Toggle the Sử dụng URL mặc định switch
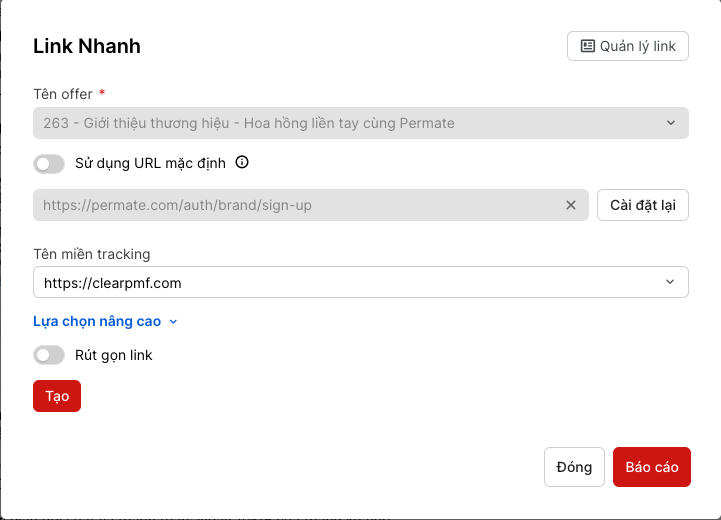Viewport: 721px width, 520px height. (x=49, y=164)
